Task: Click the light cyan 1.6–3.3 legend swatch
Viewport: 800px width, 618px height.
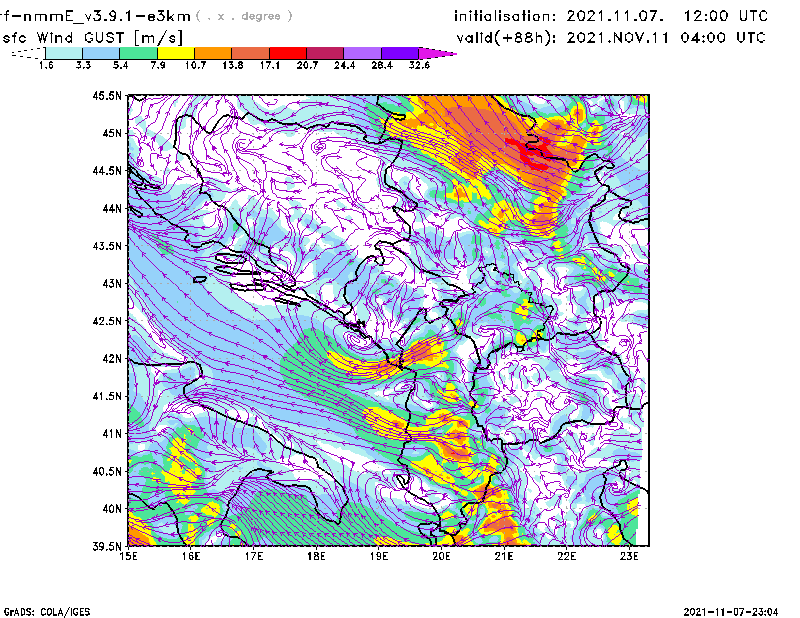Action: [64, 53]
